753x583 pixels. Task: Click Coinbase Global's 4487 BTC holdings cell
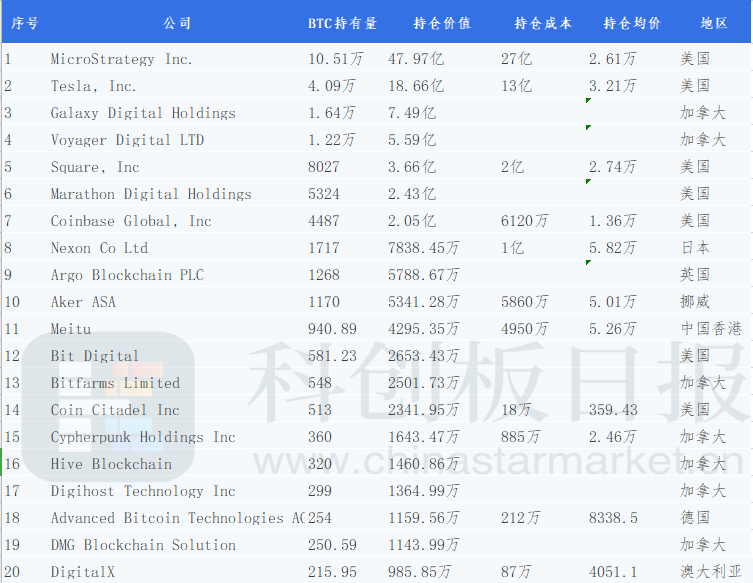(x=324, y=221)
